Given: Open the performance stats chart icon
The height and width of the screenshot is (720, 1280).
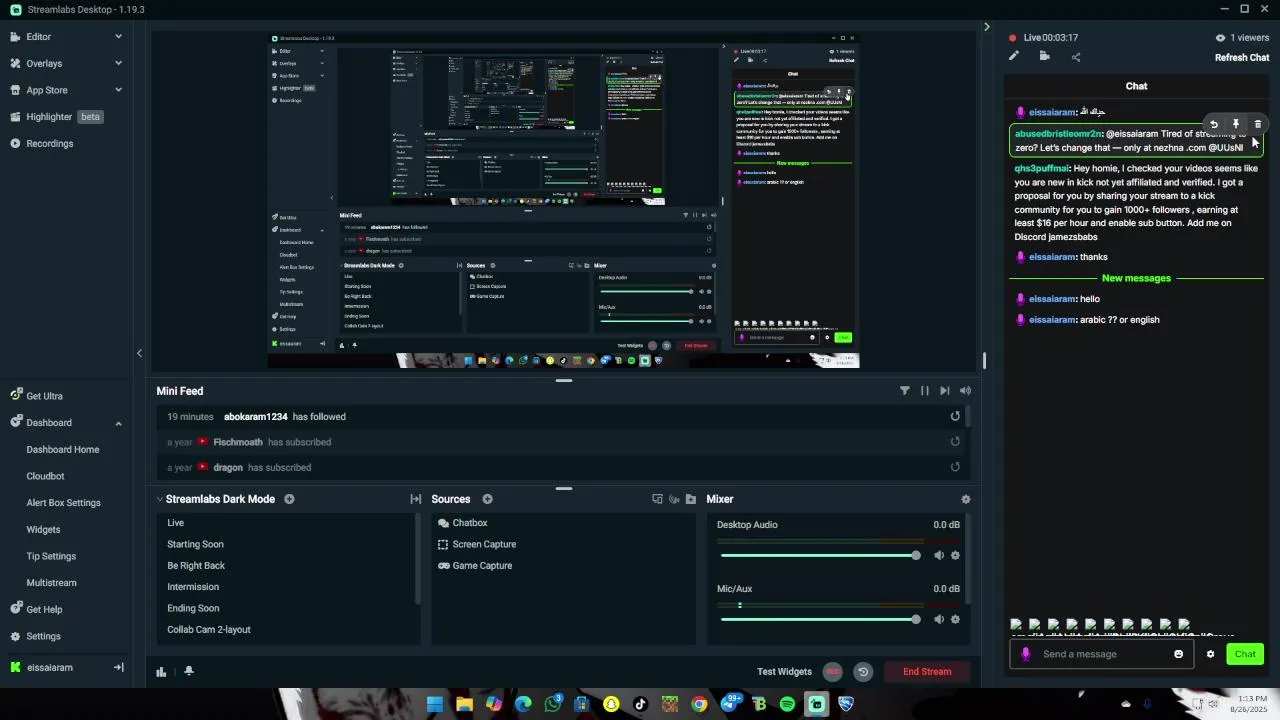Looking at the screenshot, I should pos(161,671).
